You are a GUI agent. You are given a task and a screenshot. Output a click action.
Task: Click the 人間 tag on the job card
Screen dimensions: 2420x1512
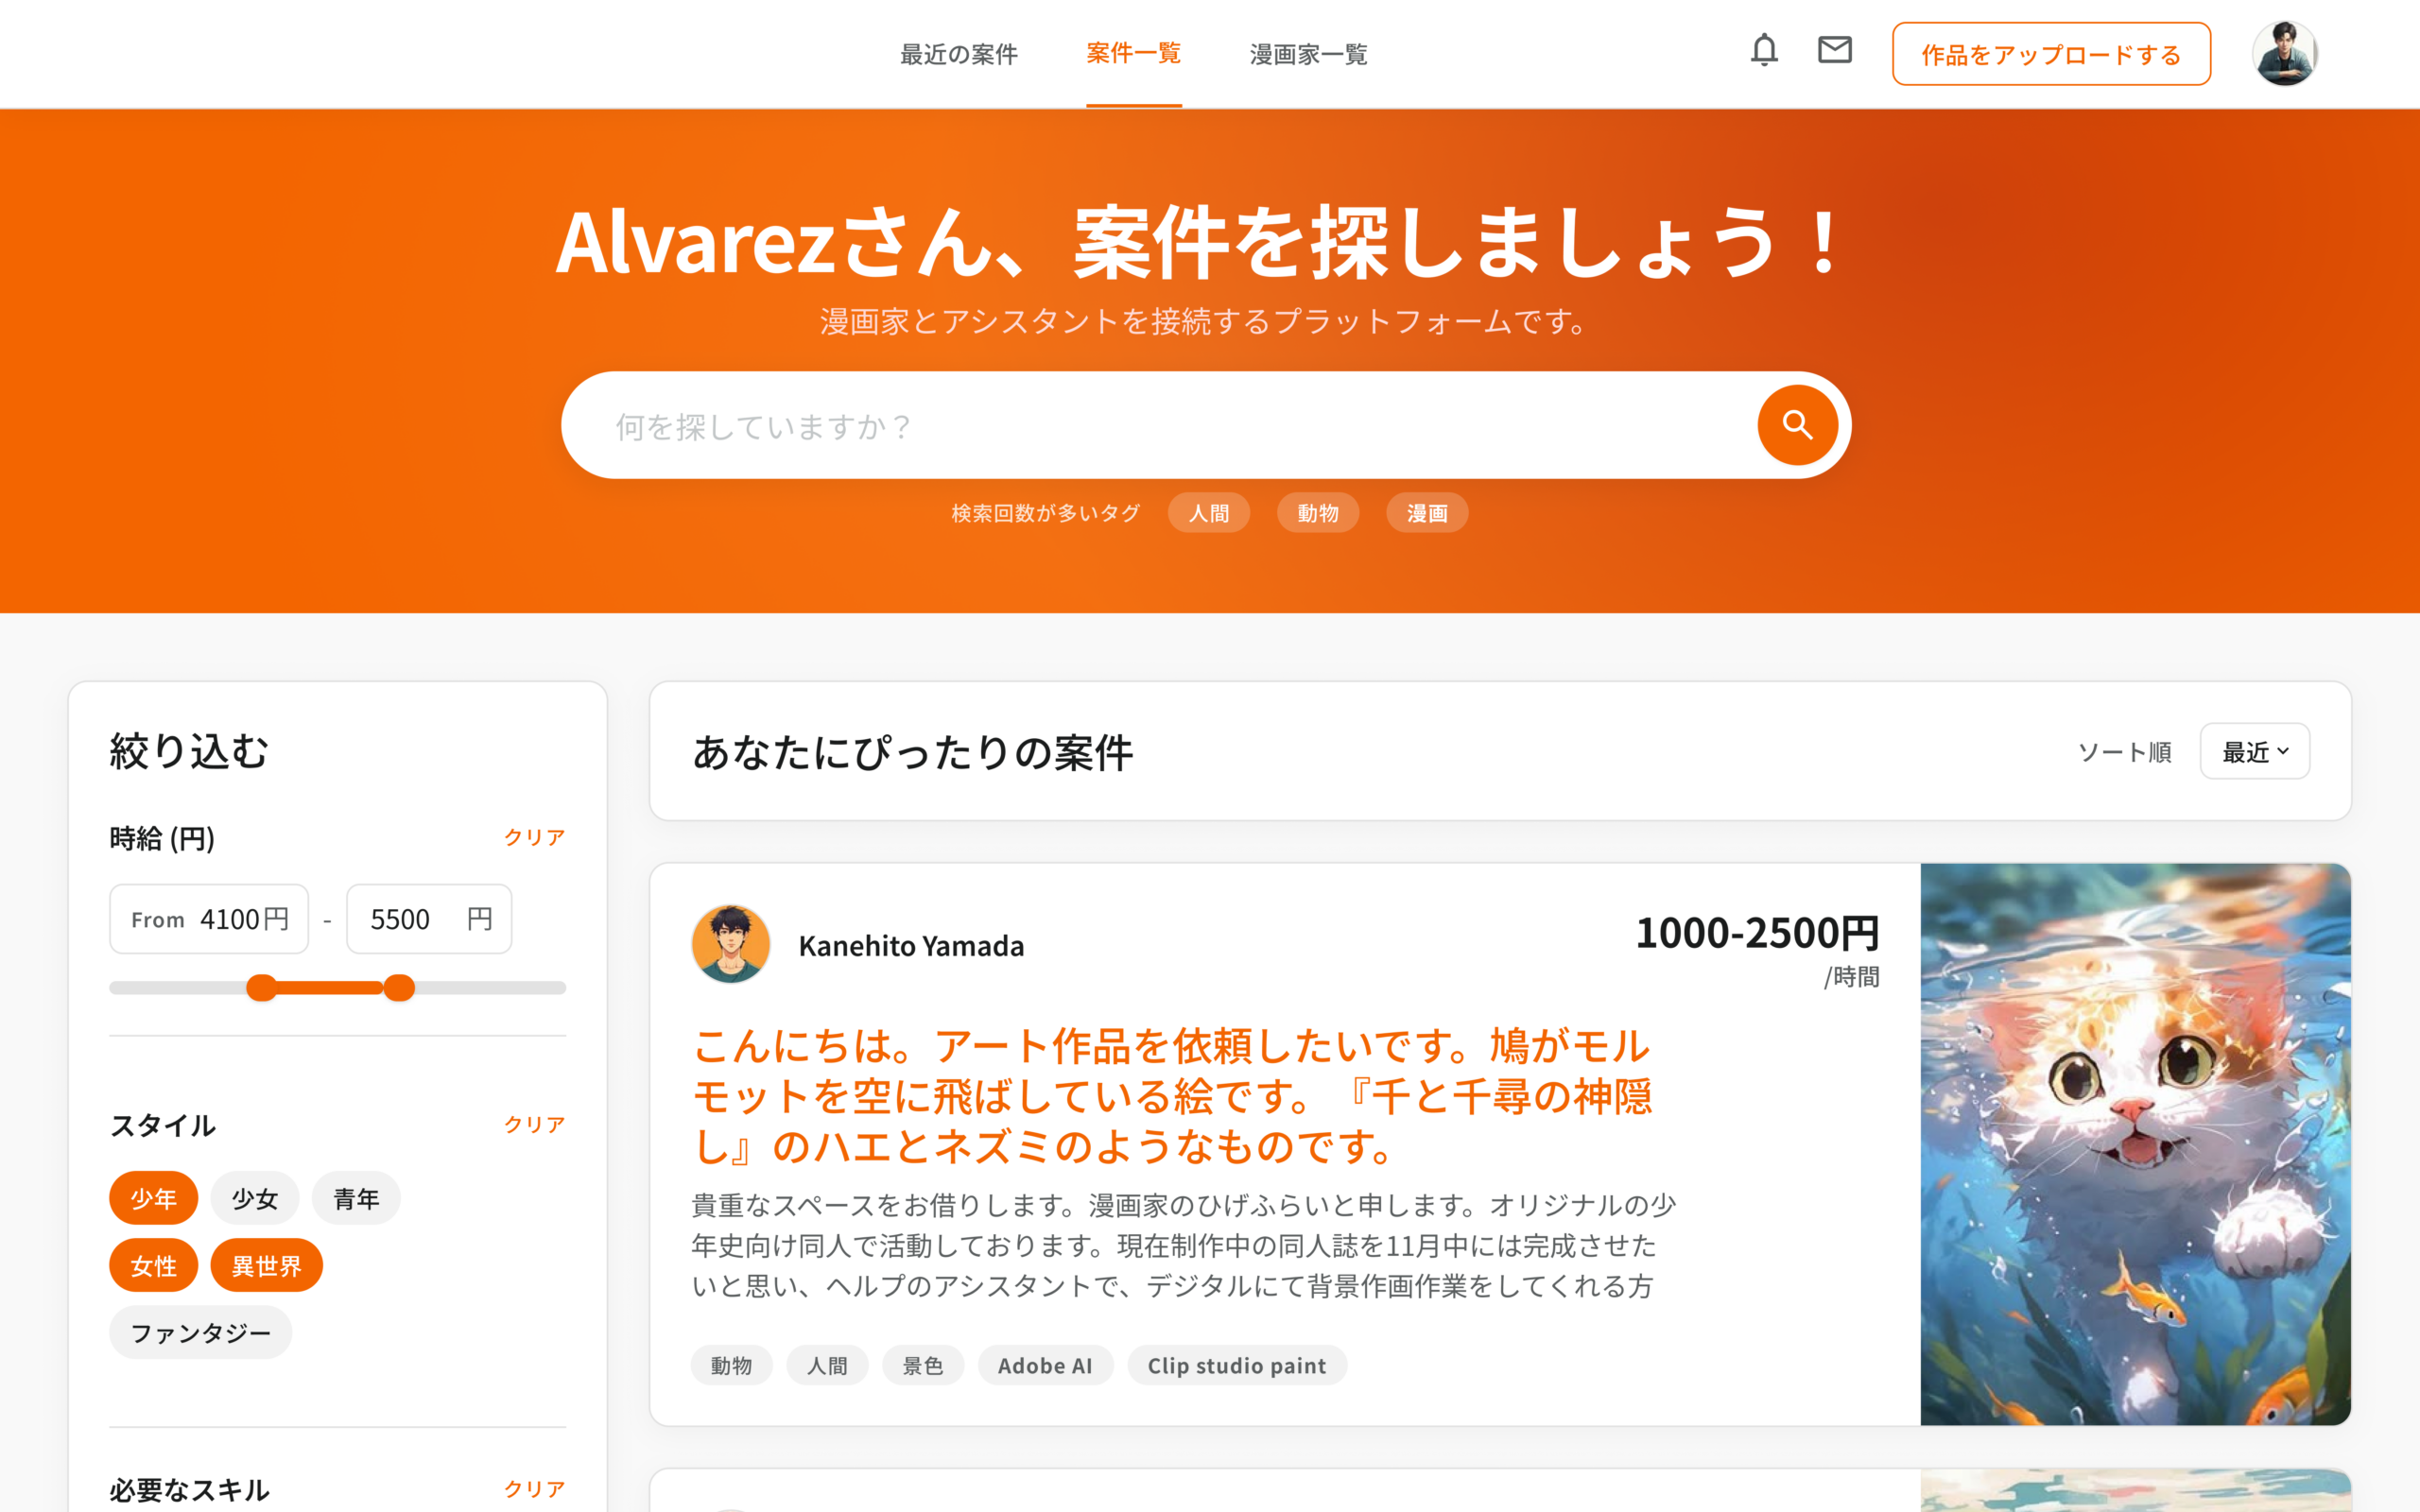[x=827, y=1366]
